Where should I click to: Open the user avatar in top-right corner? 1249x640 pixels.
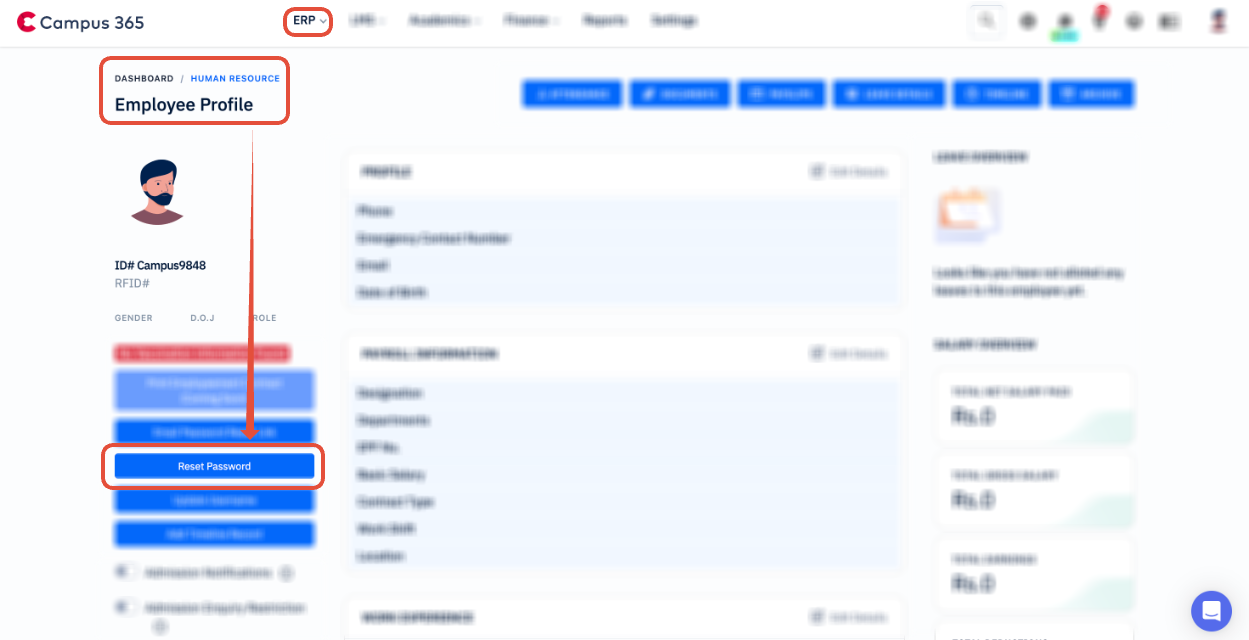coord(1218,20)
